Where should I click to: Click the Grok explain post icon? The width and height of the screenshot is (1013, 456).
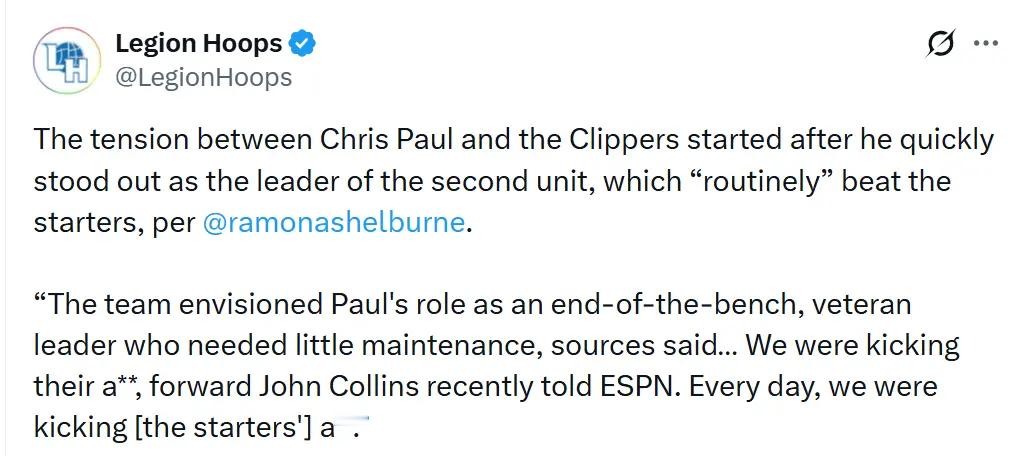[x=940, y=45]
